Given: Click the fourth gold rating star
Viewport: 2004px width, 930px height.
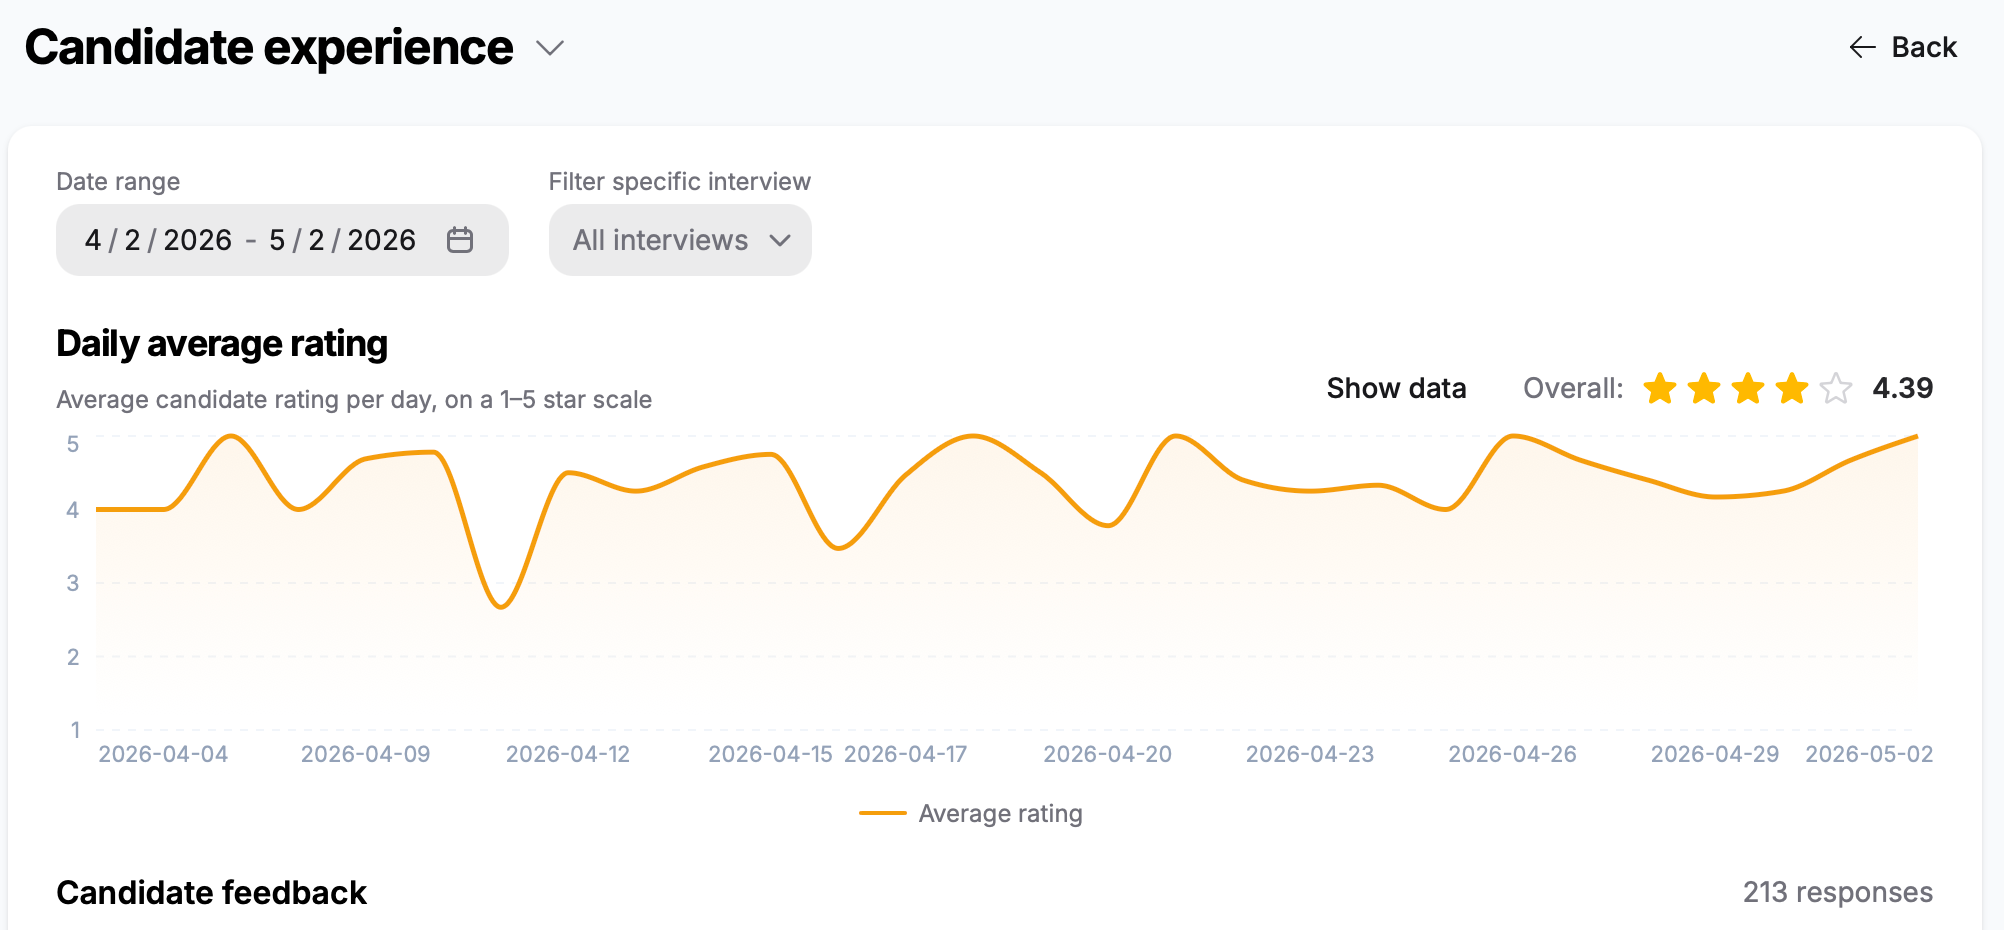Looking at the screenshot, I should 1792,388.
